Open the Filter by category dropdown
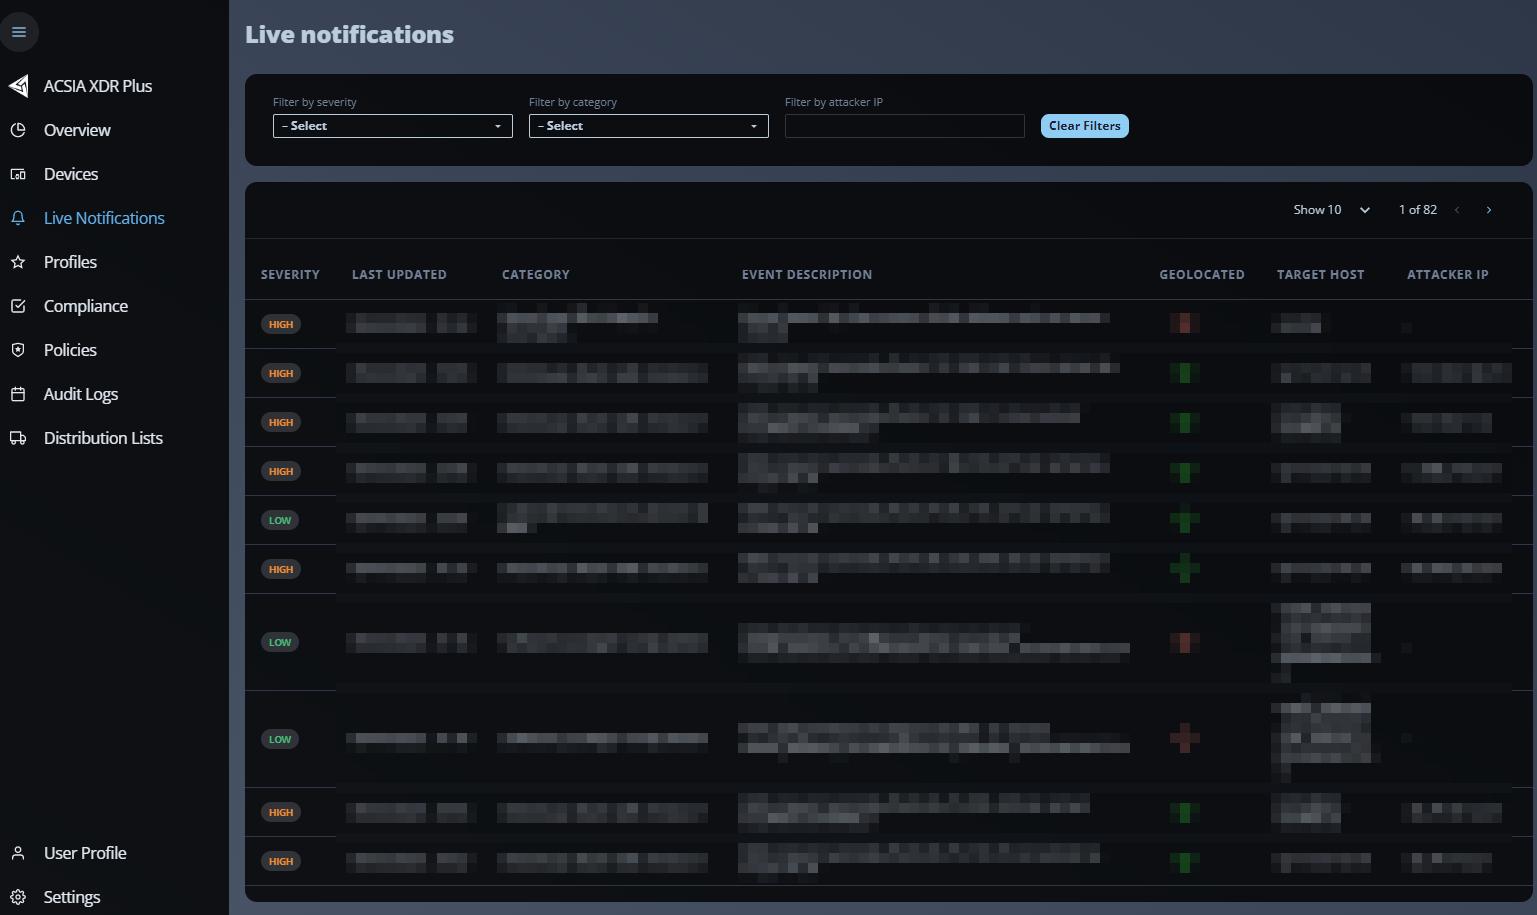Viewport: 1537px width, 915px height. [x=649, y=126]
